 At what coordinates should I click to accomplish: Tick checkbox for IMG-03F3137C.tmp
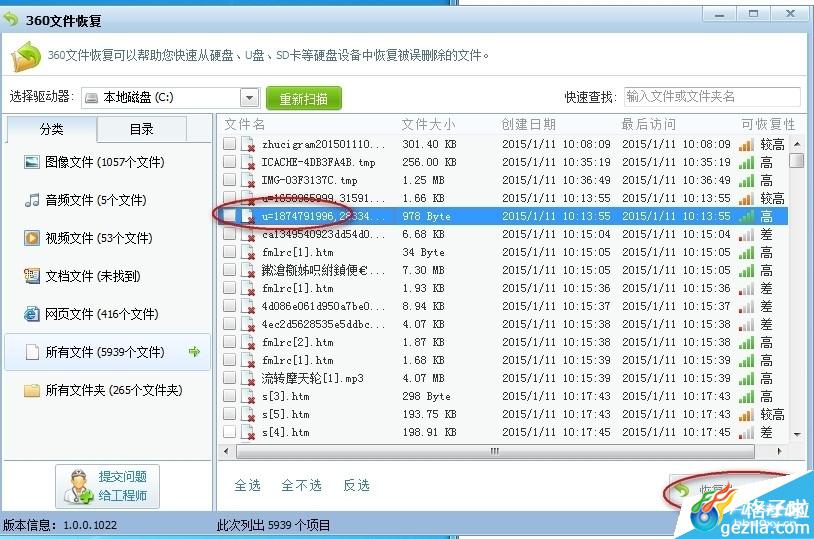click(x=229, y=180)
